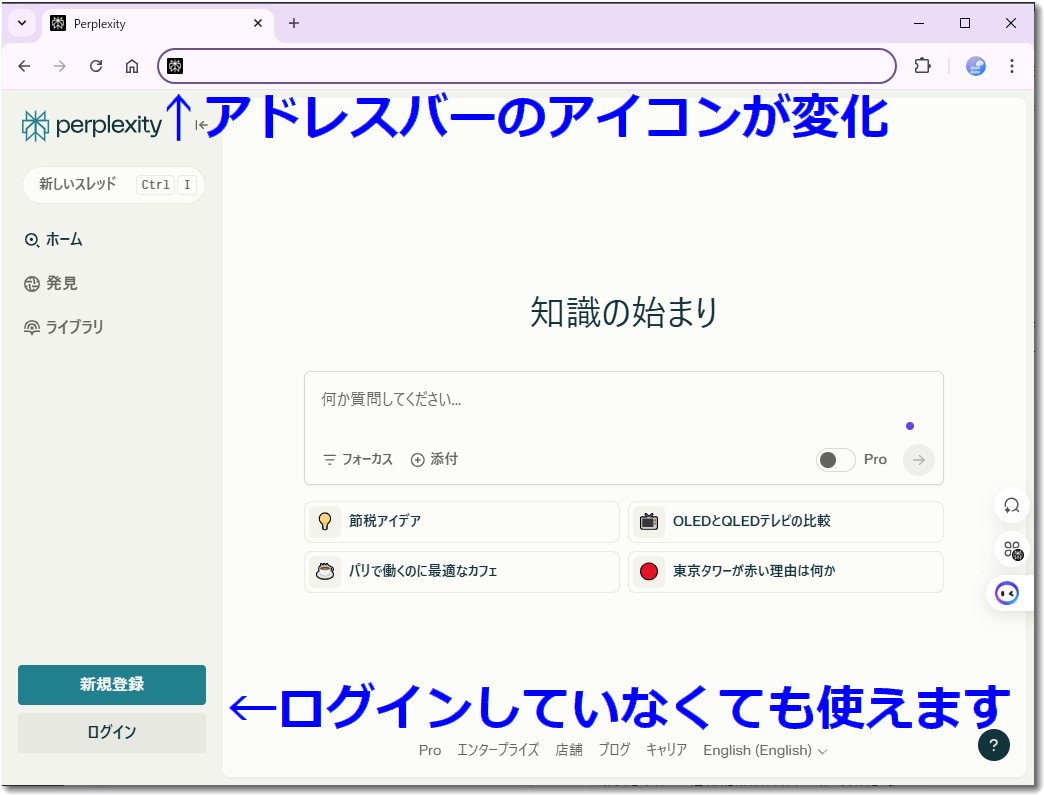
Task: Expand the English (English) language dropdown
Action: point(765,750)
